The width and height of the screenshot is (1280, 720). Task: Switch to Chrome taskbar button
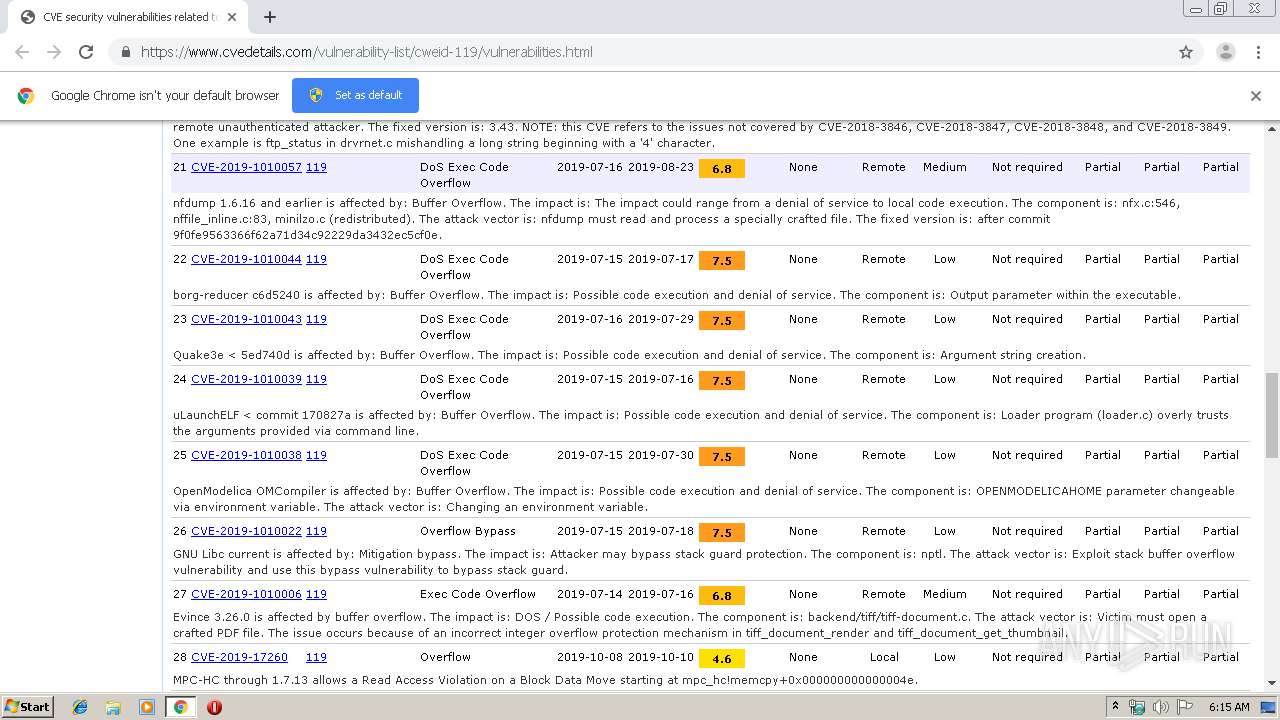[180, 707]
